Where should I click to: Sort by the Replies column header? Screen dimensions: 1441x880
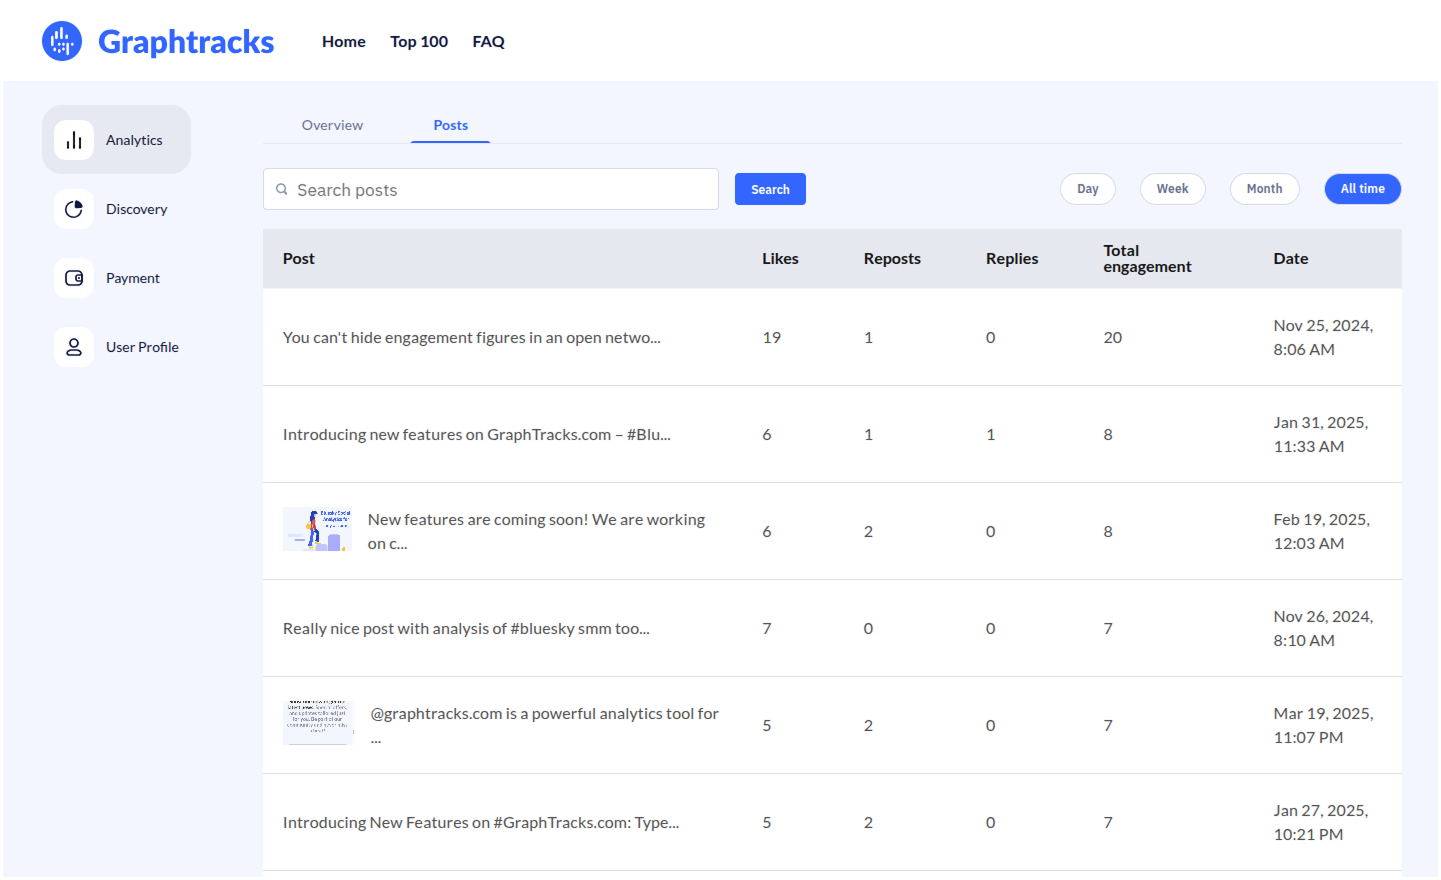tap(1012, 258)
